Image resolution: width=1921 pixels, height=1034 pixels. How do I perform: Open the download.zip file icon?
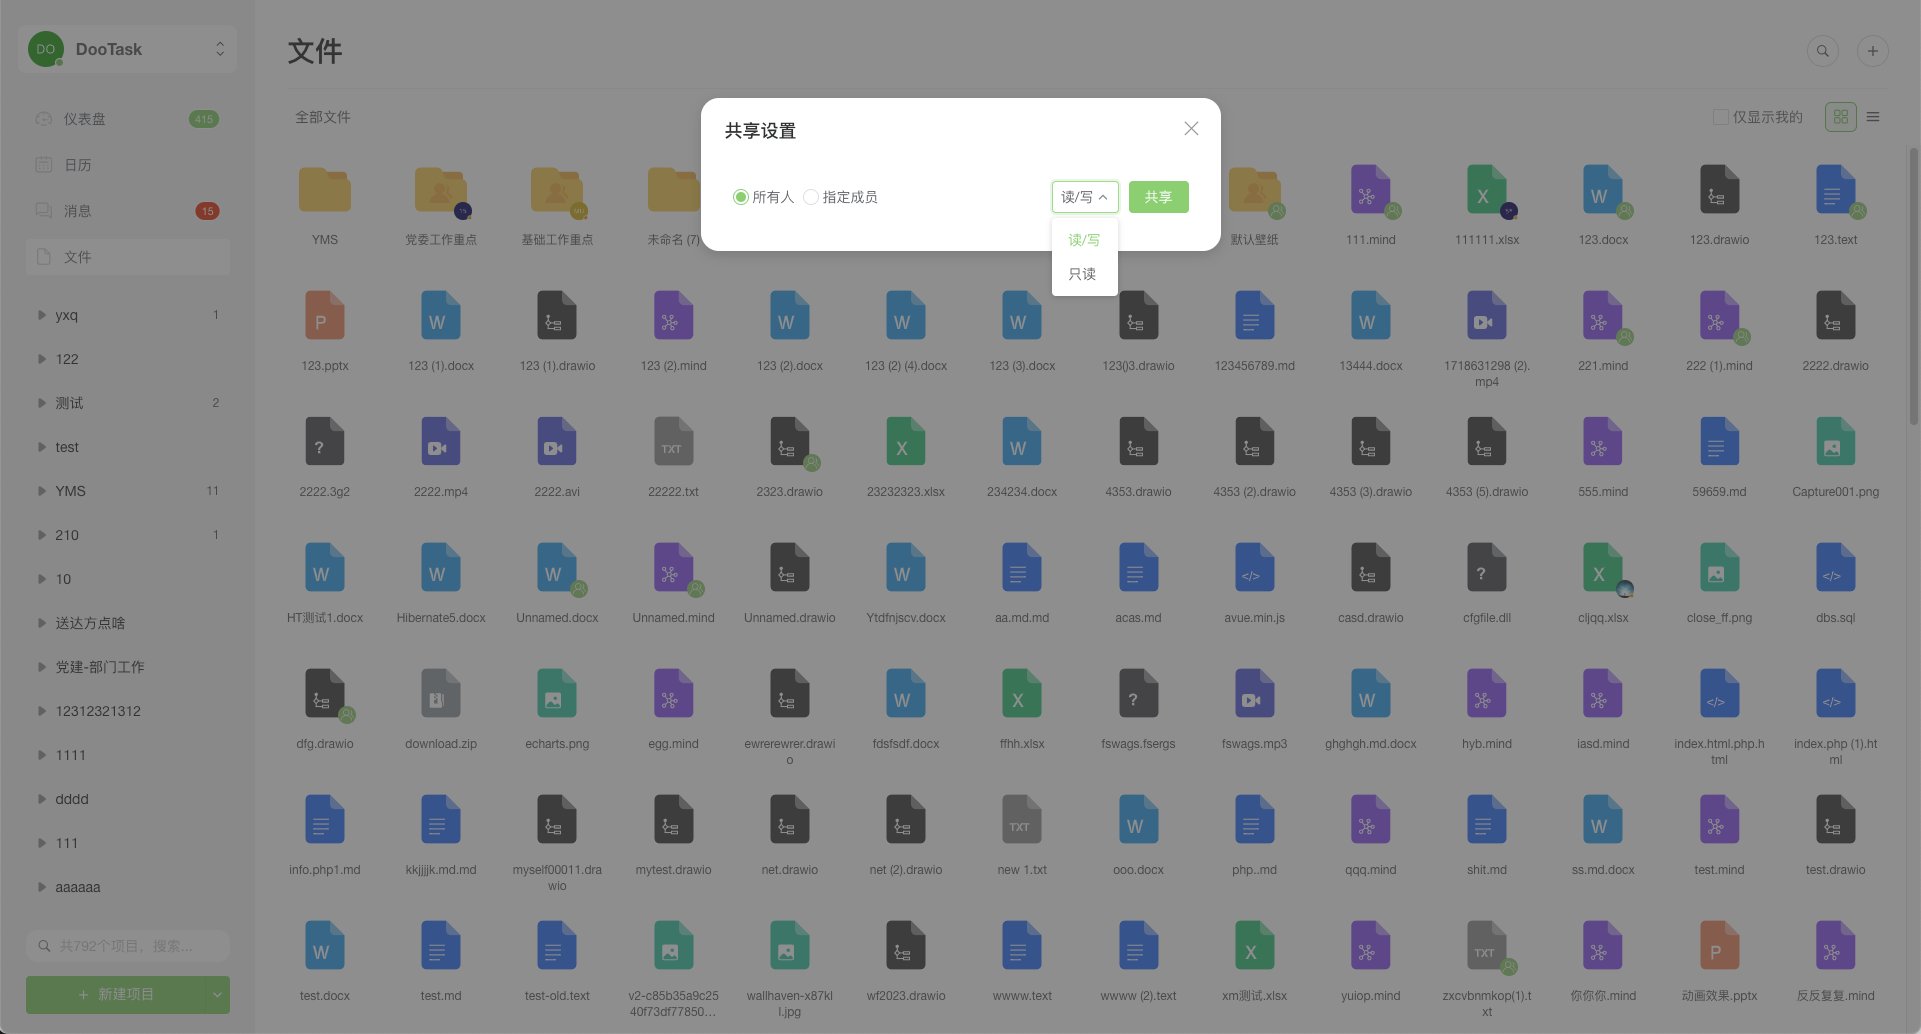(440, 695)
